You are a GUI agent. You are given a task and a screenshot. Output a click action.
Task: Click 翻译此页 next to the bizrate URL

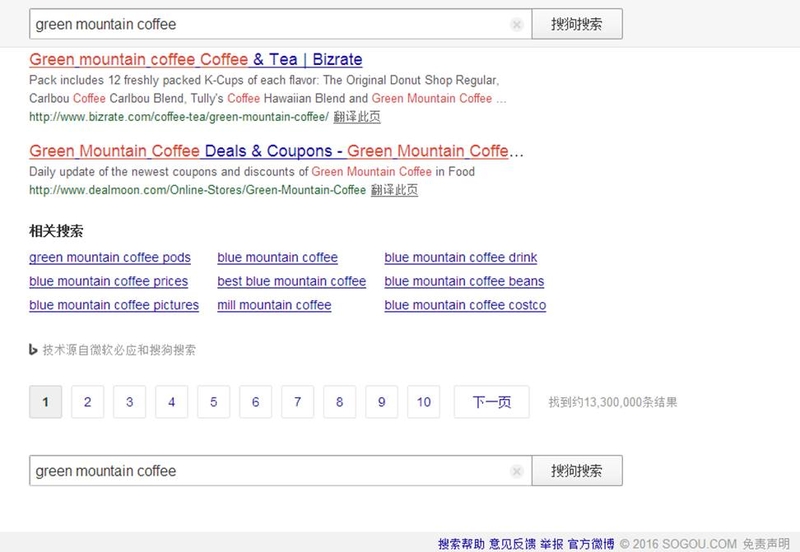pos(357,117)
